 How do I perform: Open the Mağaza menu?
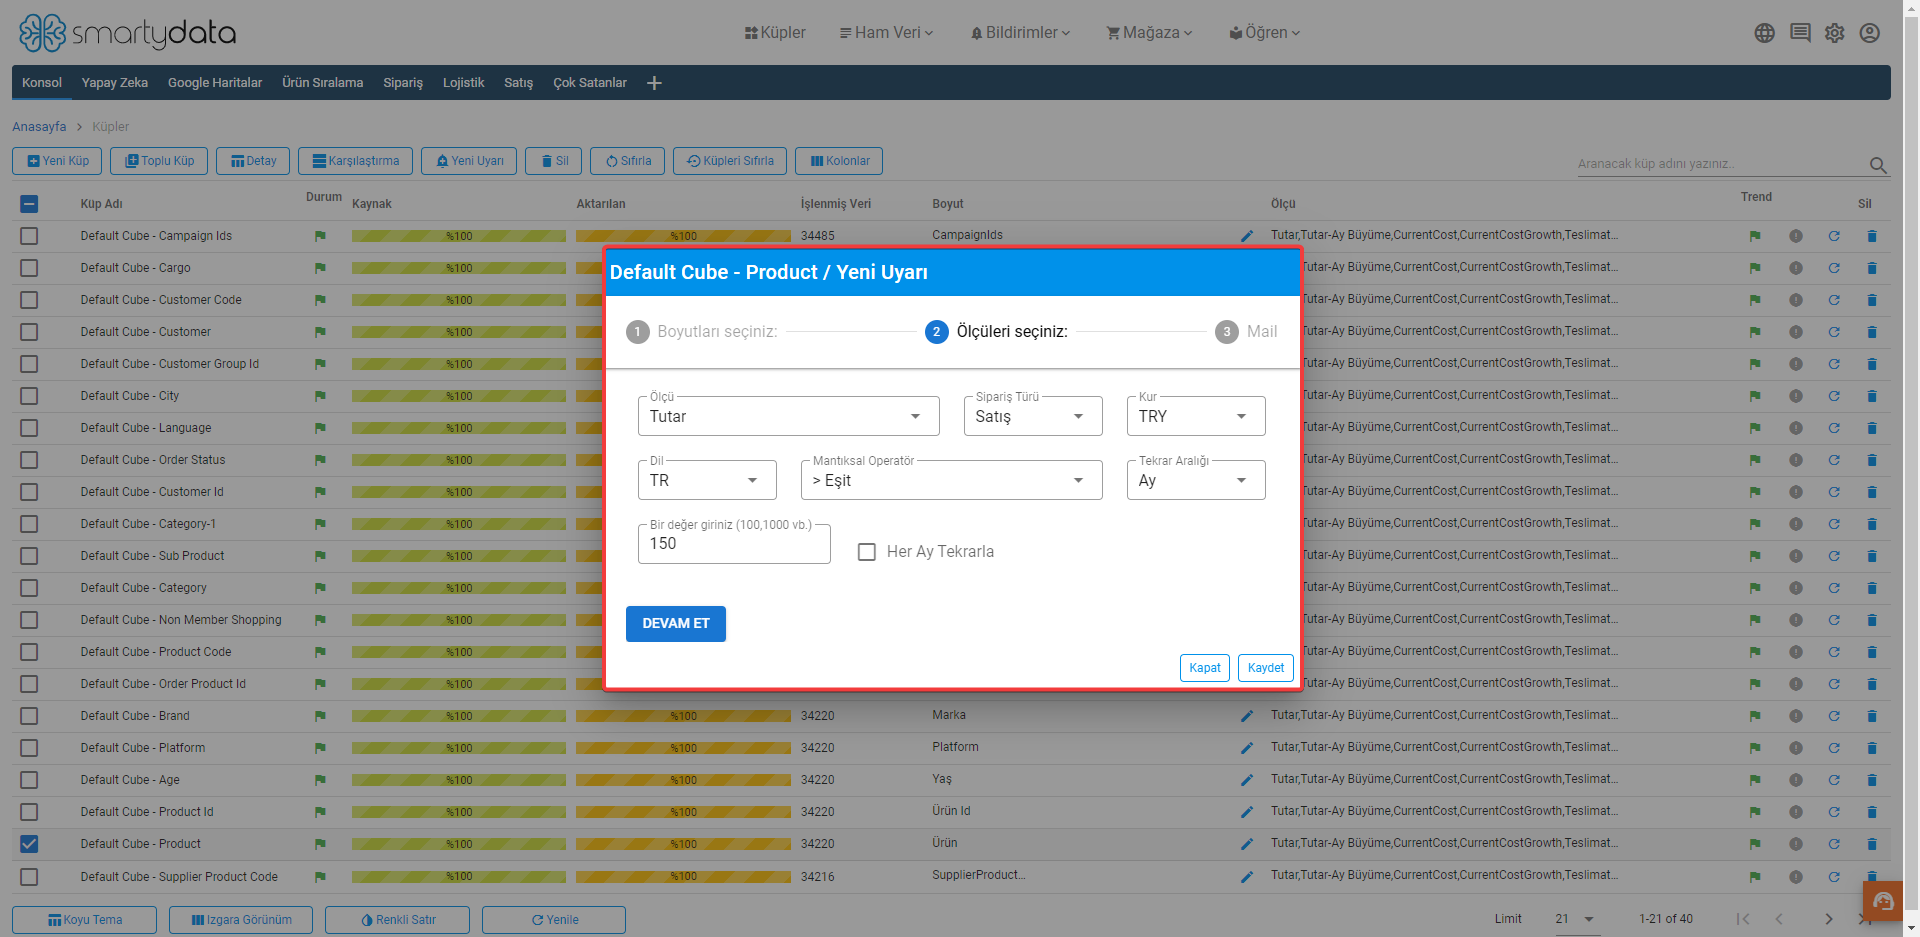pyautogui.click(x=1149, y=33)
